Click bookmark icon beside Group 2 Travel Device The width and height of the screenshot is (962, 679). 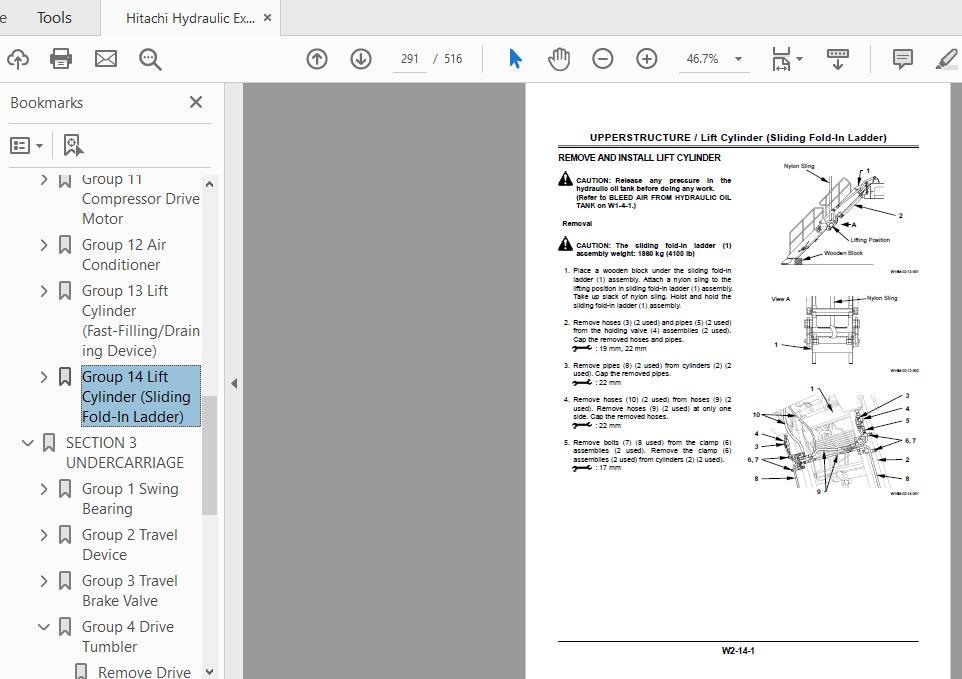coord(64,535)
